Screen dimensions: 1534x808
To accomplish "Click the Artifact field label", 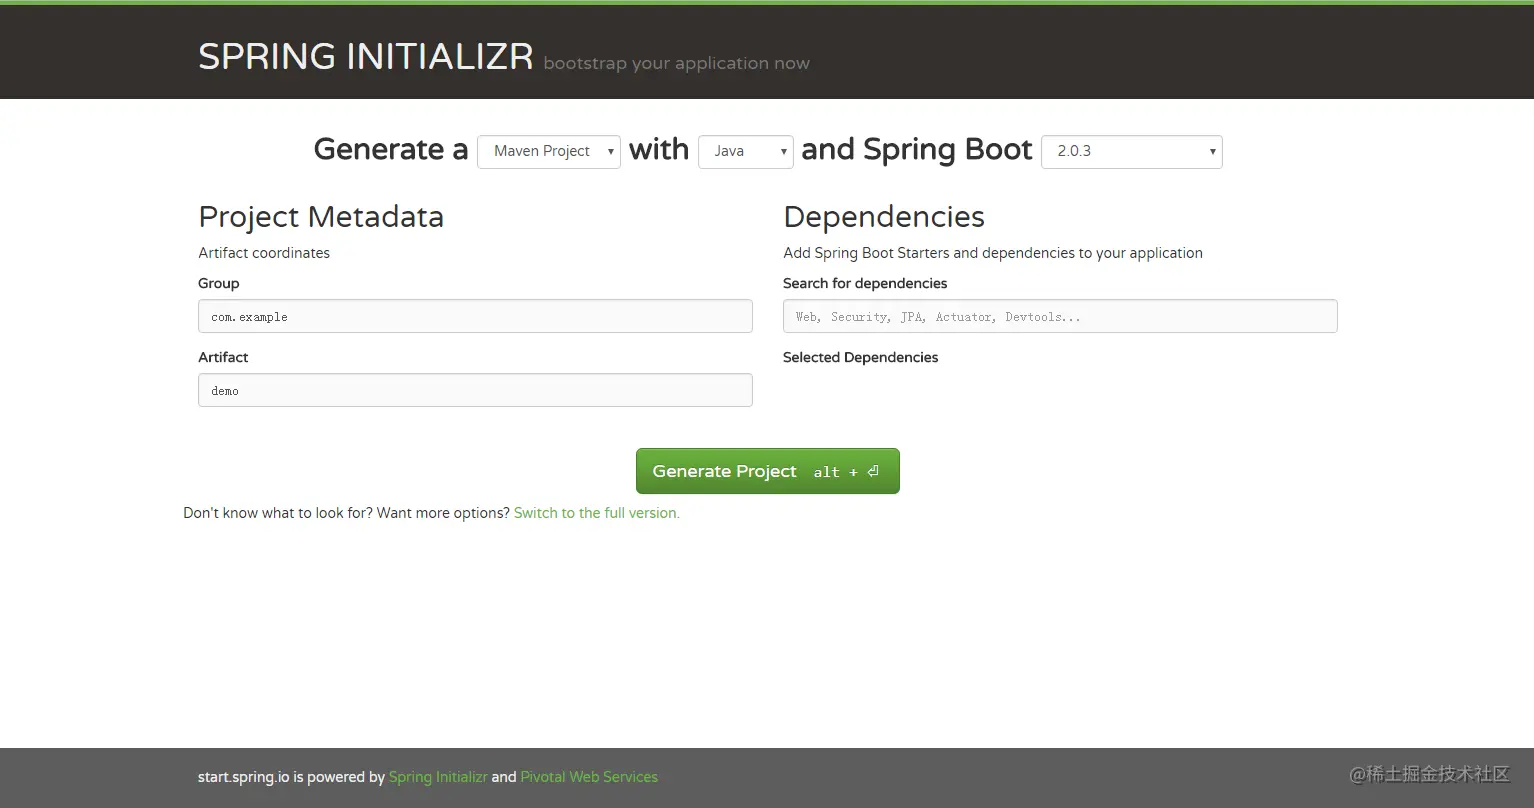I will [x=223, y=357].
